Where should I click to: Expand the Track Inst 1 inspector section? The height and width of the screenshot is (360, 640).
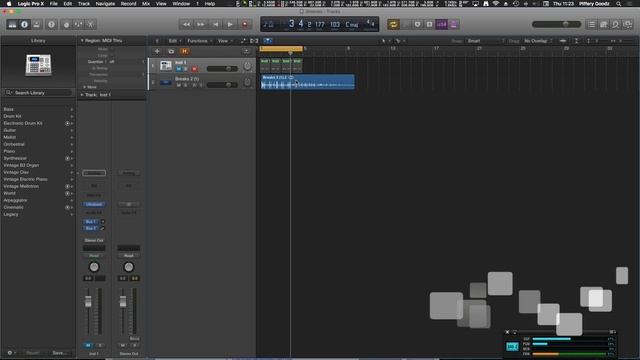pos(82,95)
